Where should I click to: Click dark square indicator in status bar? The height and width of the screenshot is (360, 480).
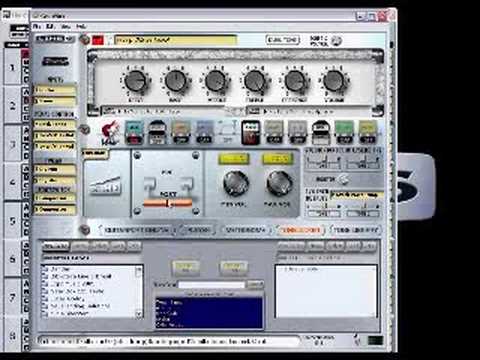[x=375, y=340]
